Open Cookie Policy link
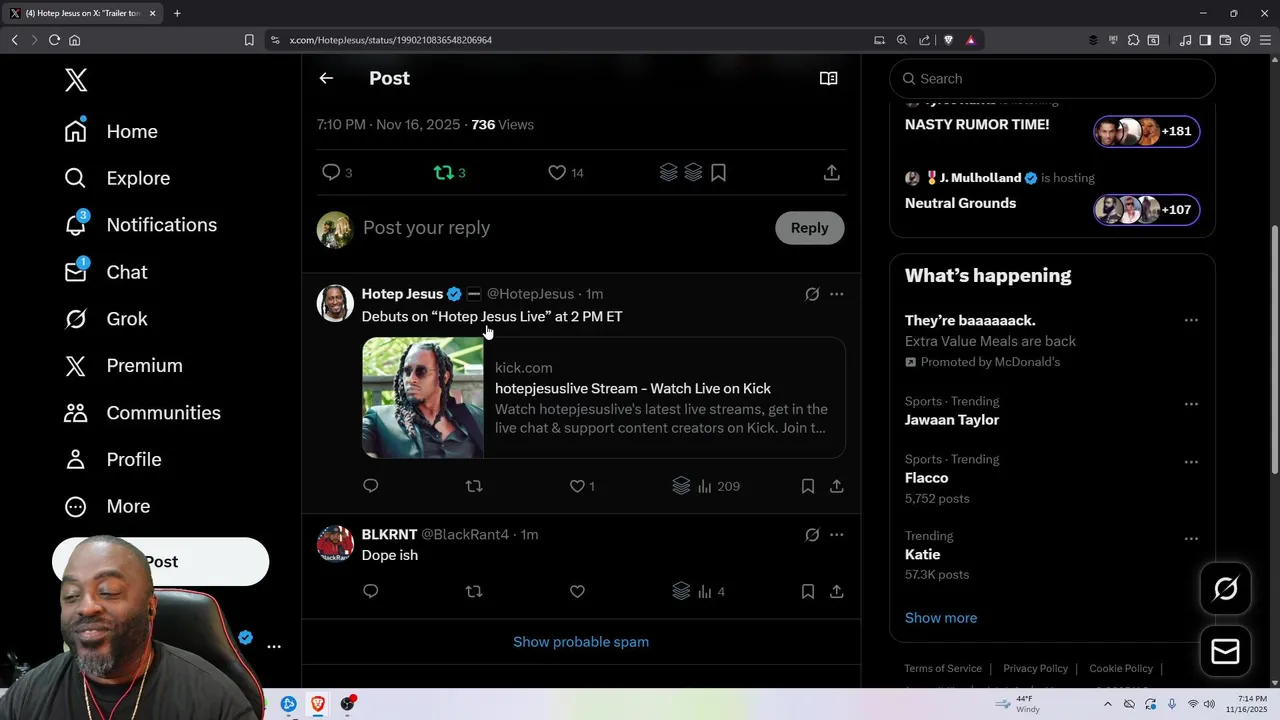Viewport: 1280px width, 720px height. pos(1121,668)
